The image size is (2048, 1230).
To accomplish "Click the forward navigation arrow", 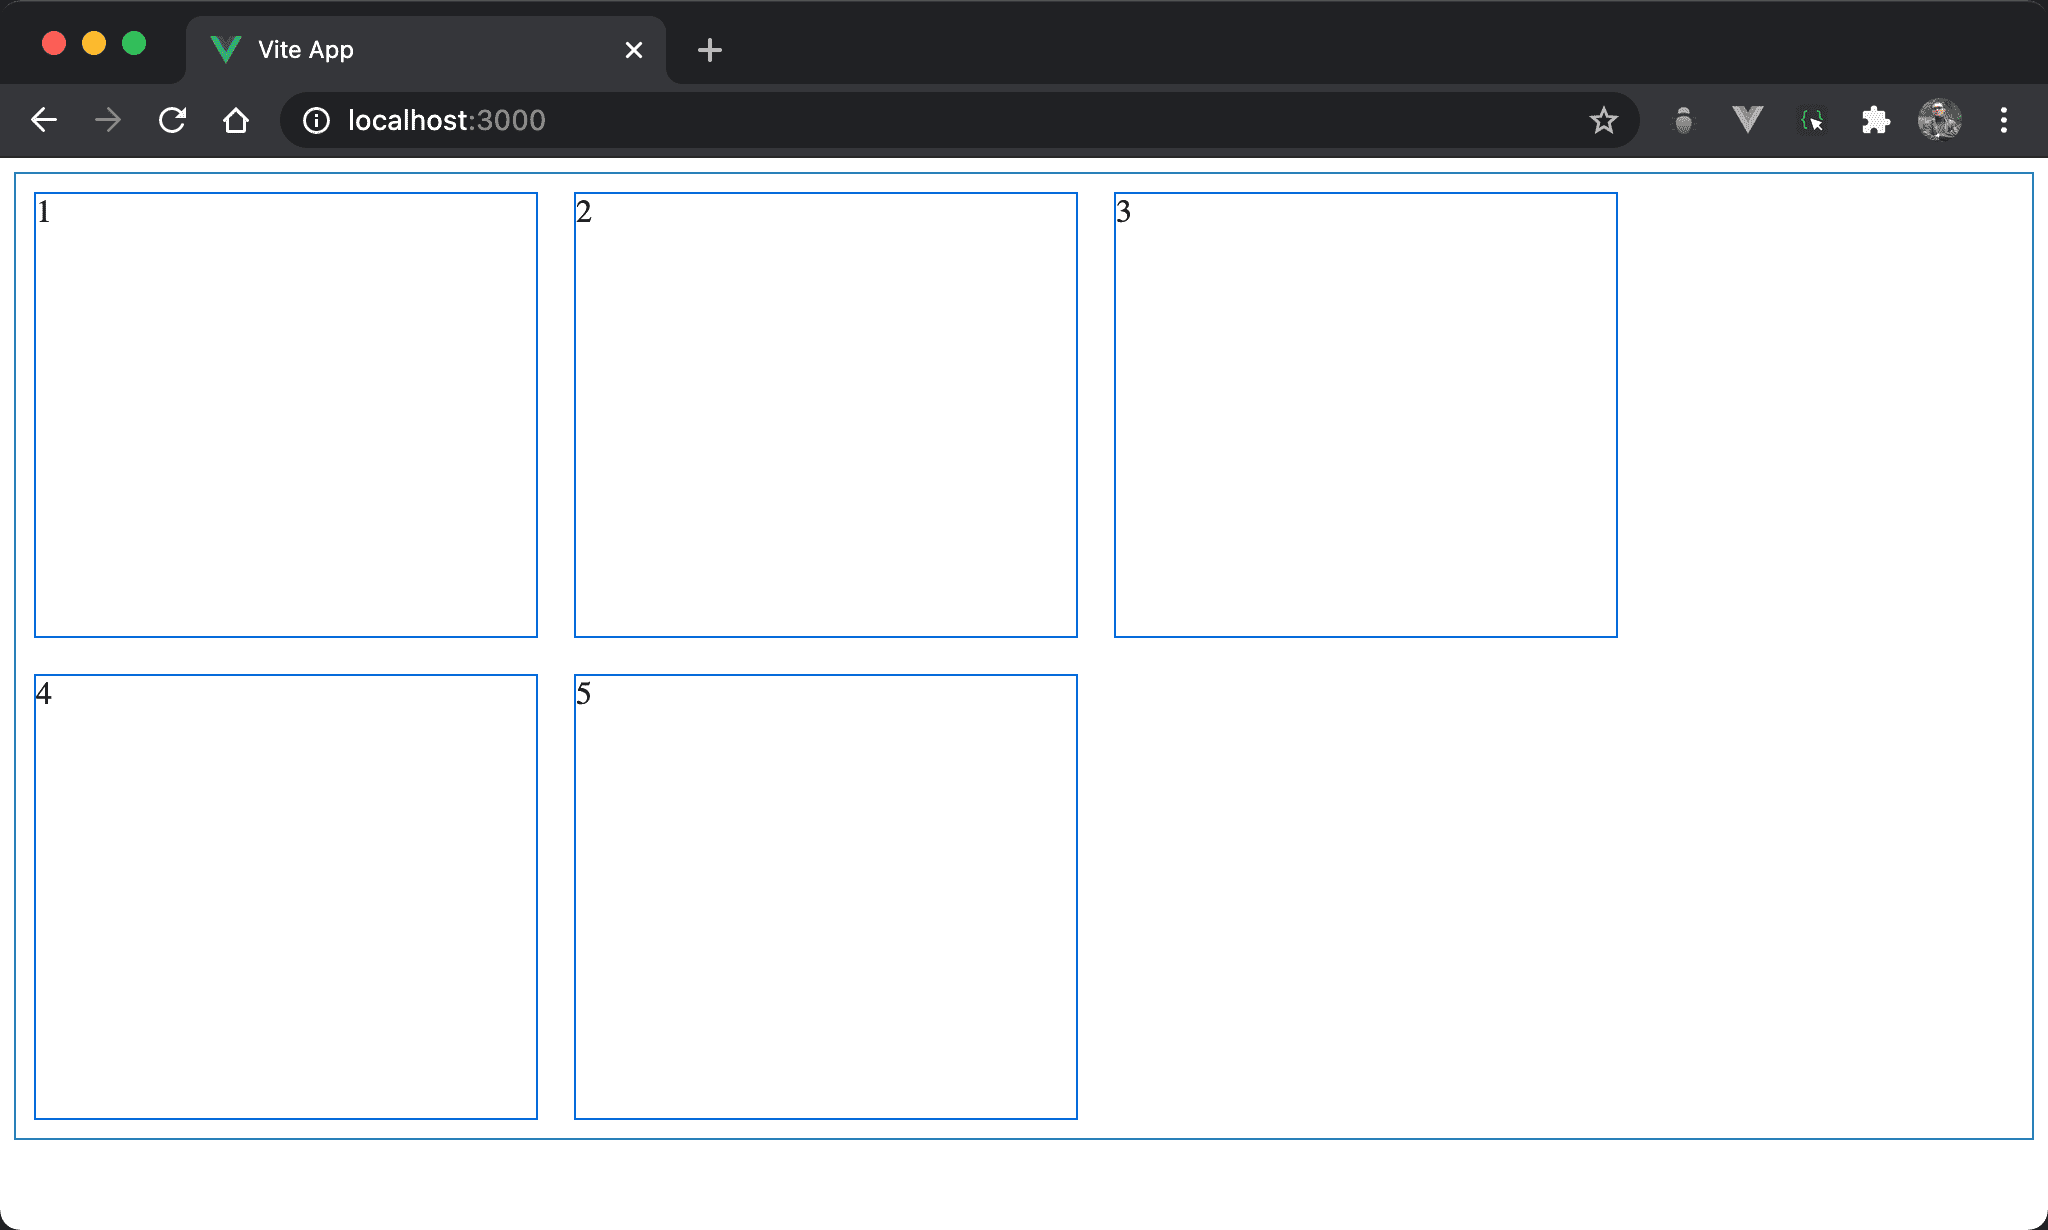I will click(108, 121).
